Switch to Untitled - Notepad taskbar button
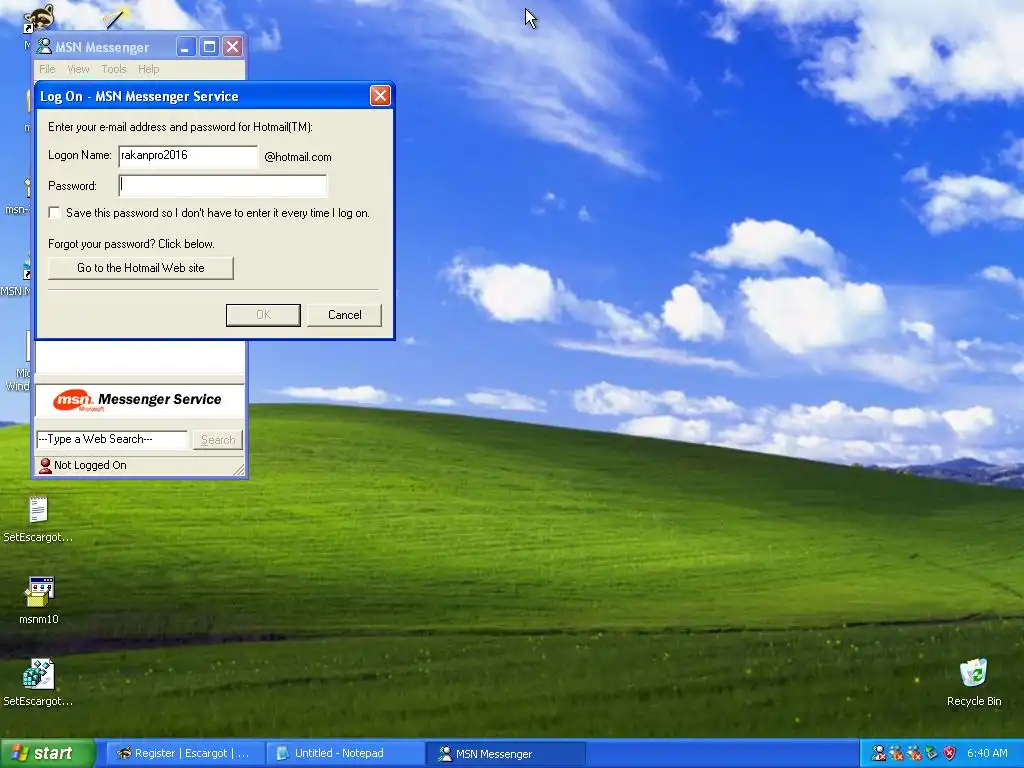The image size is (1024, 768). point(345,754)
